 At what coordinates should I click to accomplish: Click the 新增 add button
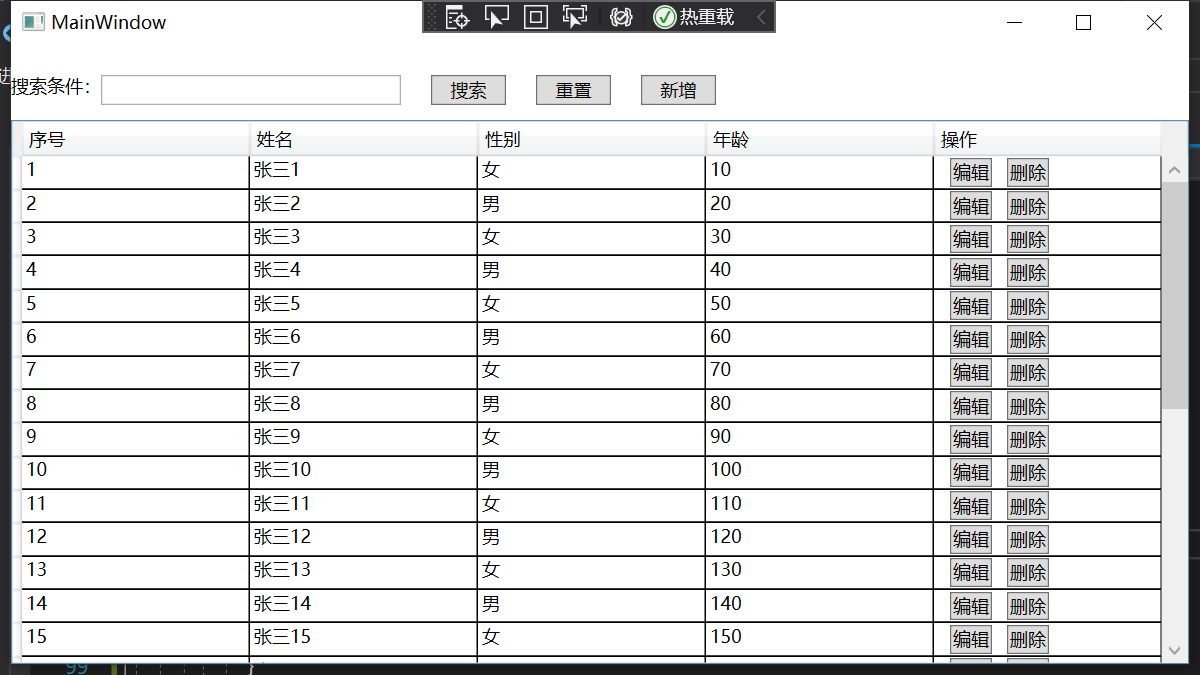pyautogui.click(x=678, y=89)
